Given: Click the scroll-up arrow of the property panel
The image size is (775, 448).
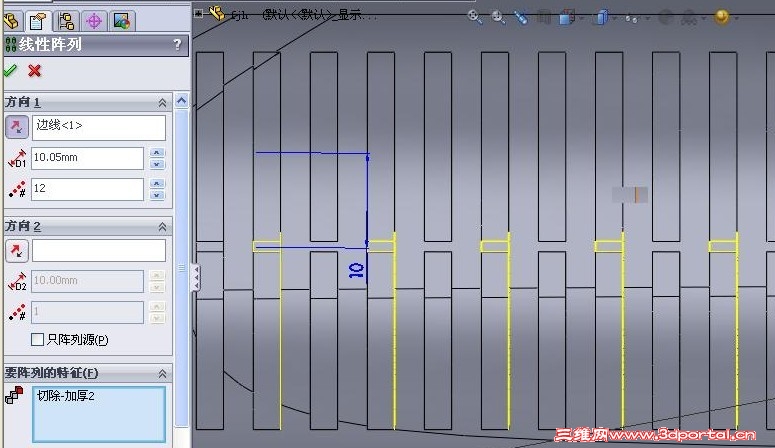Looking at the screenshot, I should point(181,101).
